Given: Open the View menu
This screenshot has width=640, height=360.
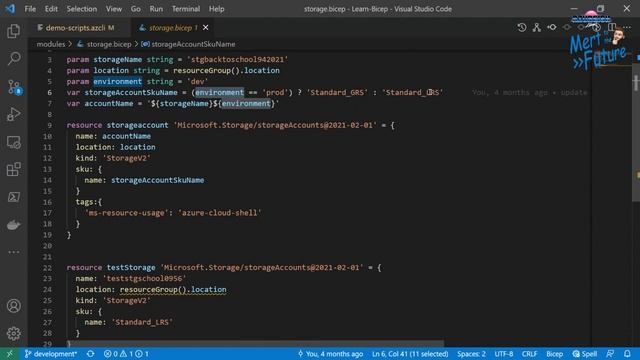Looking at the screenshot, I should click(114, 9).
